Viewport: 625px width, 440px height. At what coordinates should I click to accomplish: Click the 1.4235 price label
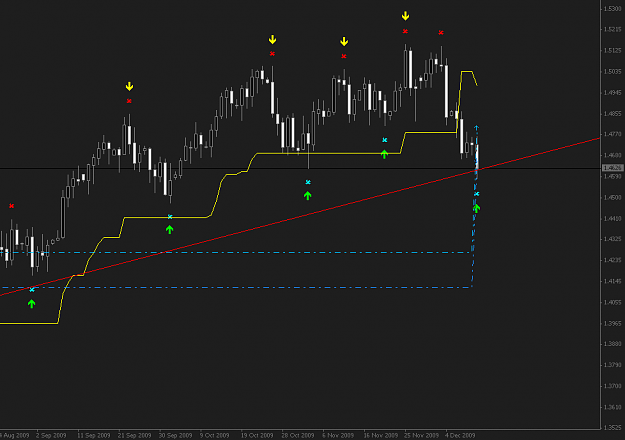[x=612, y=260]
